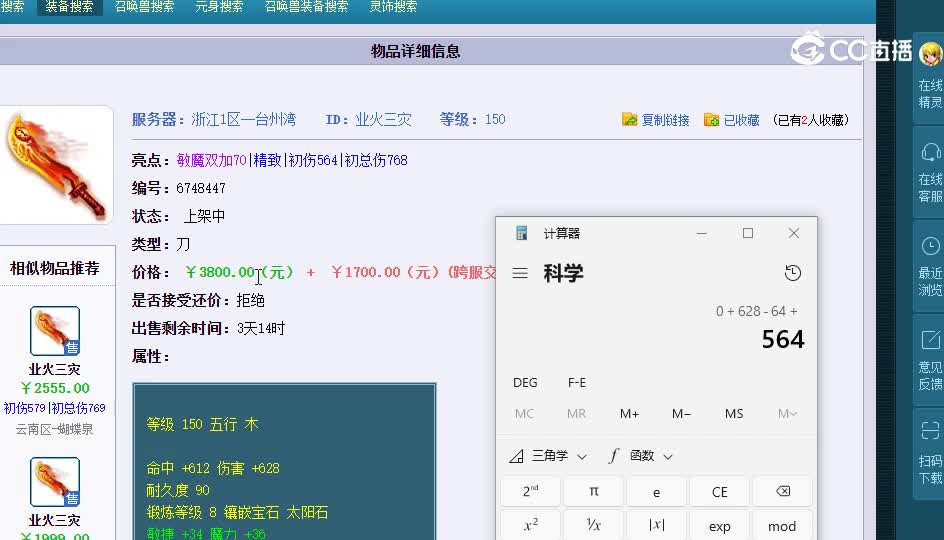Open similar item priced ¥2555.00
This screenshot has width=944, height=540.
pos(54,331)
